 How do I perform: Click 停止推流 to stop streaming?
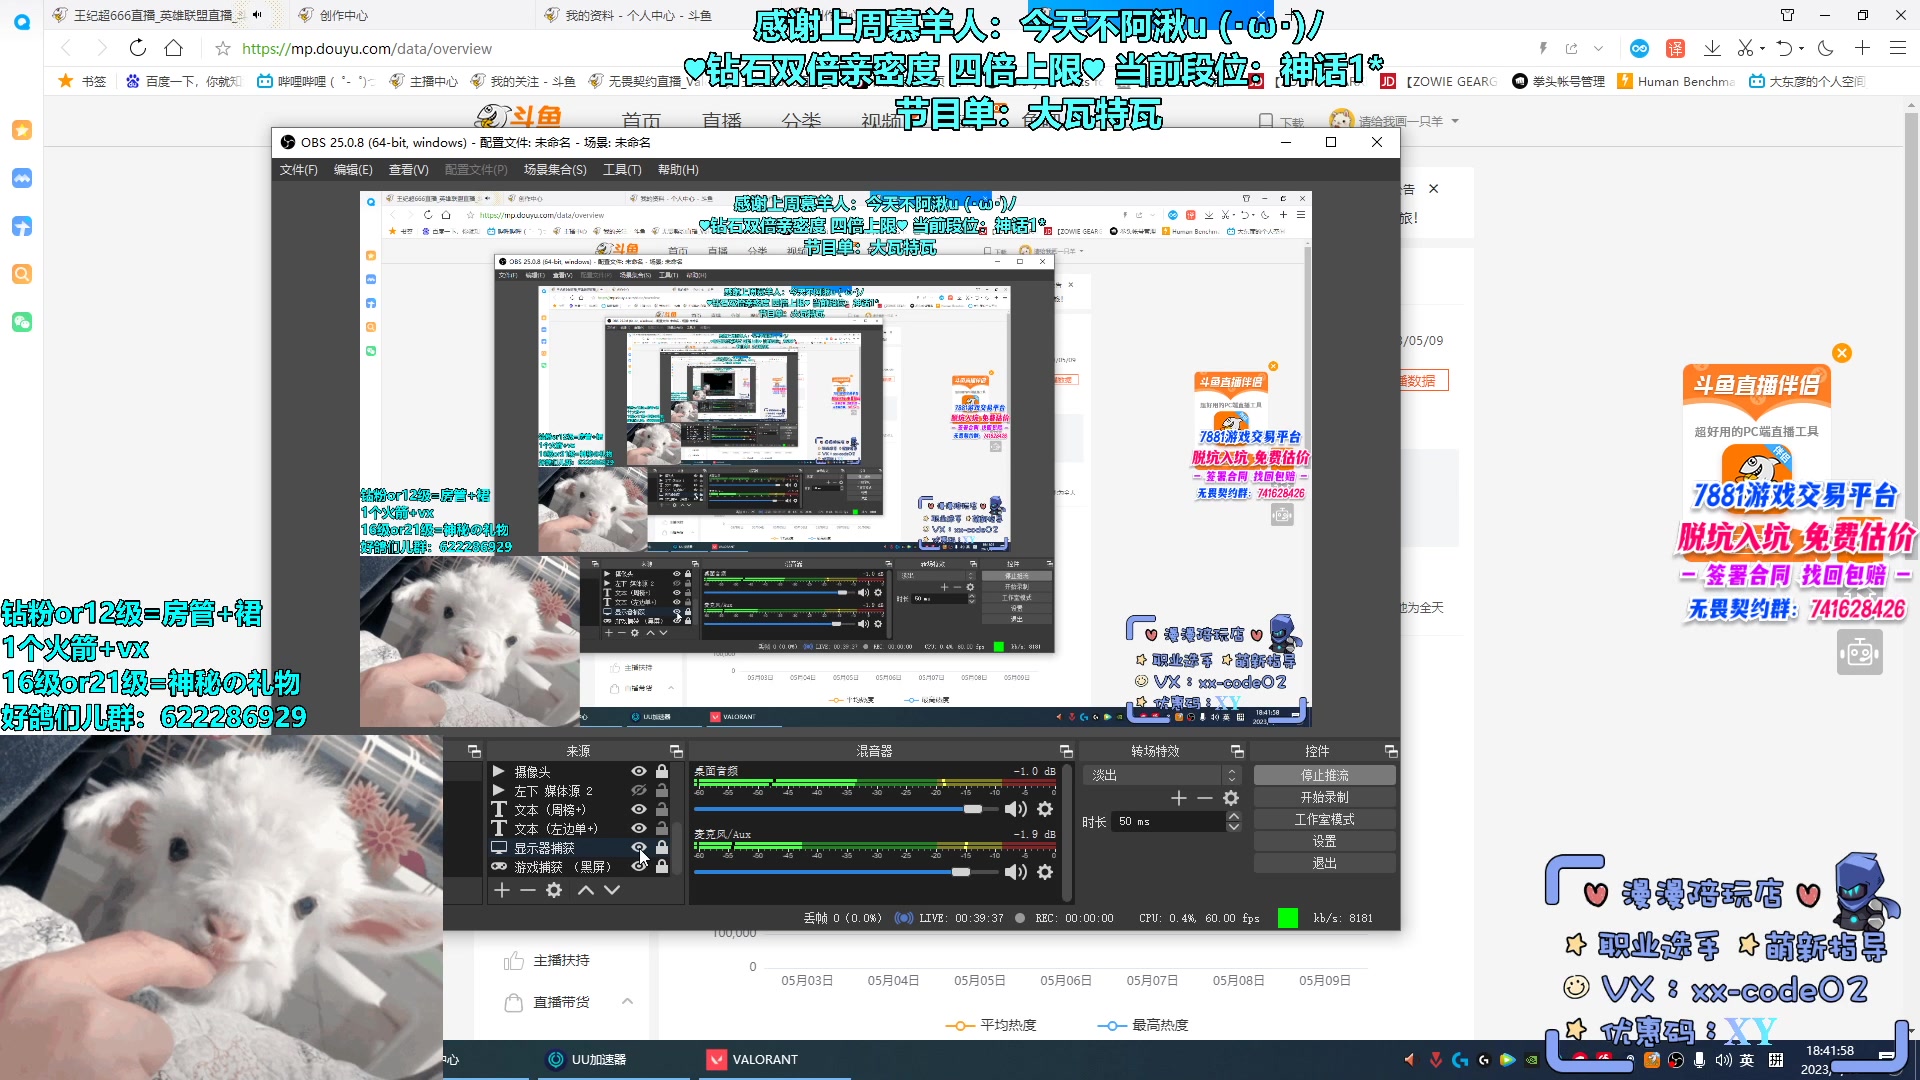[1324, 775]
